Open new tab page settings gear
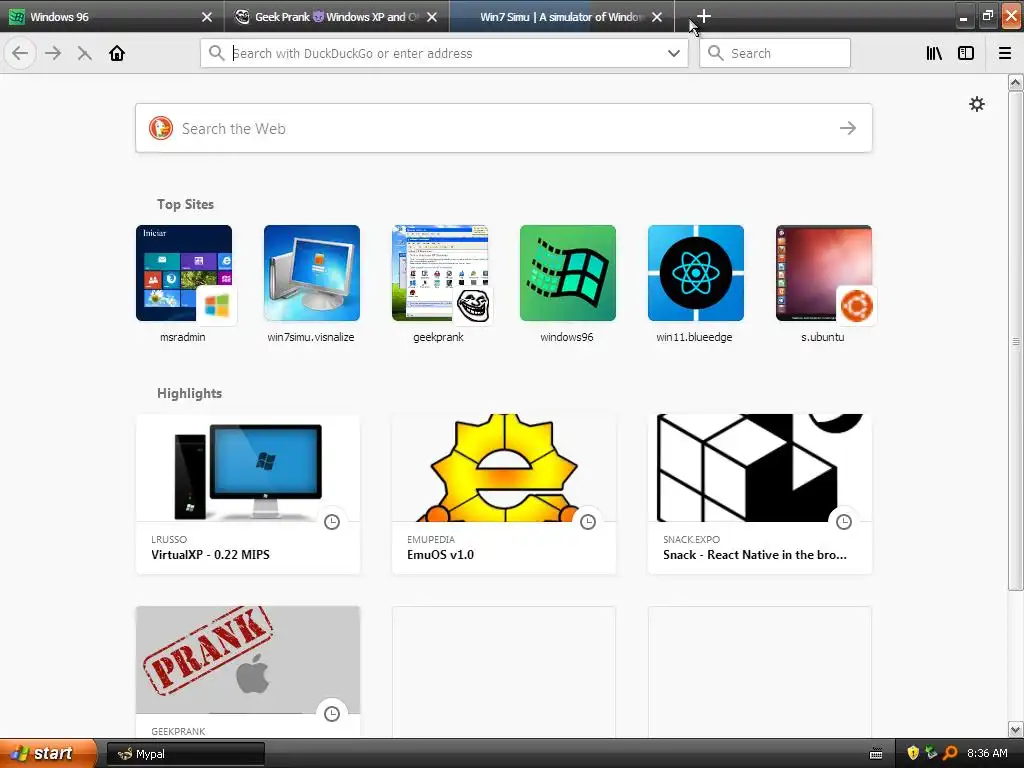 tap(976, 104)
